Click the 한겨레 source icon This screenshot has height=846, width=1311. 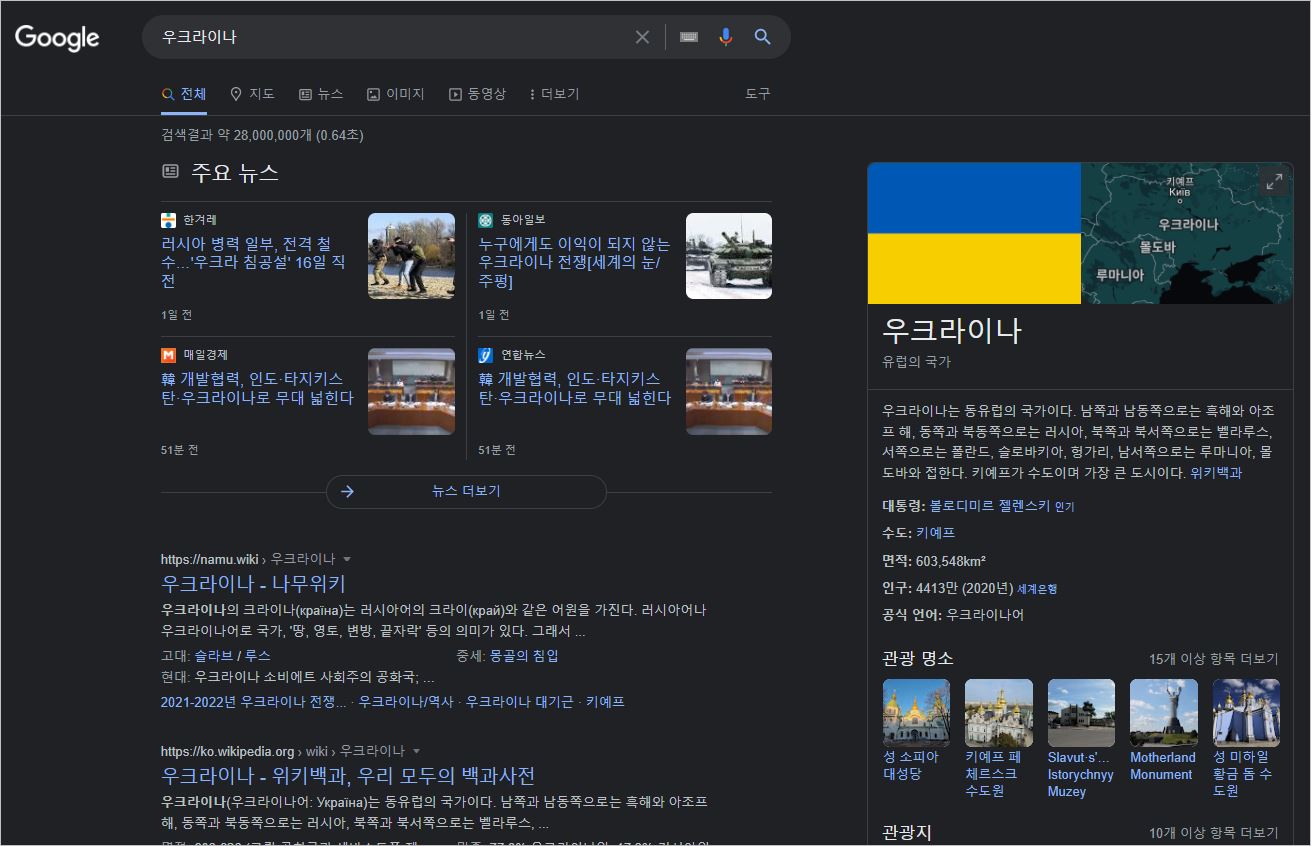click(x=168, y=220)
